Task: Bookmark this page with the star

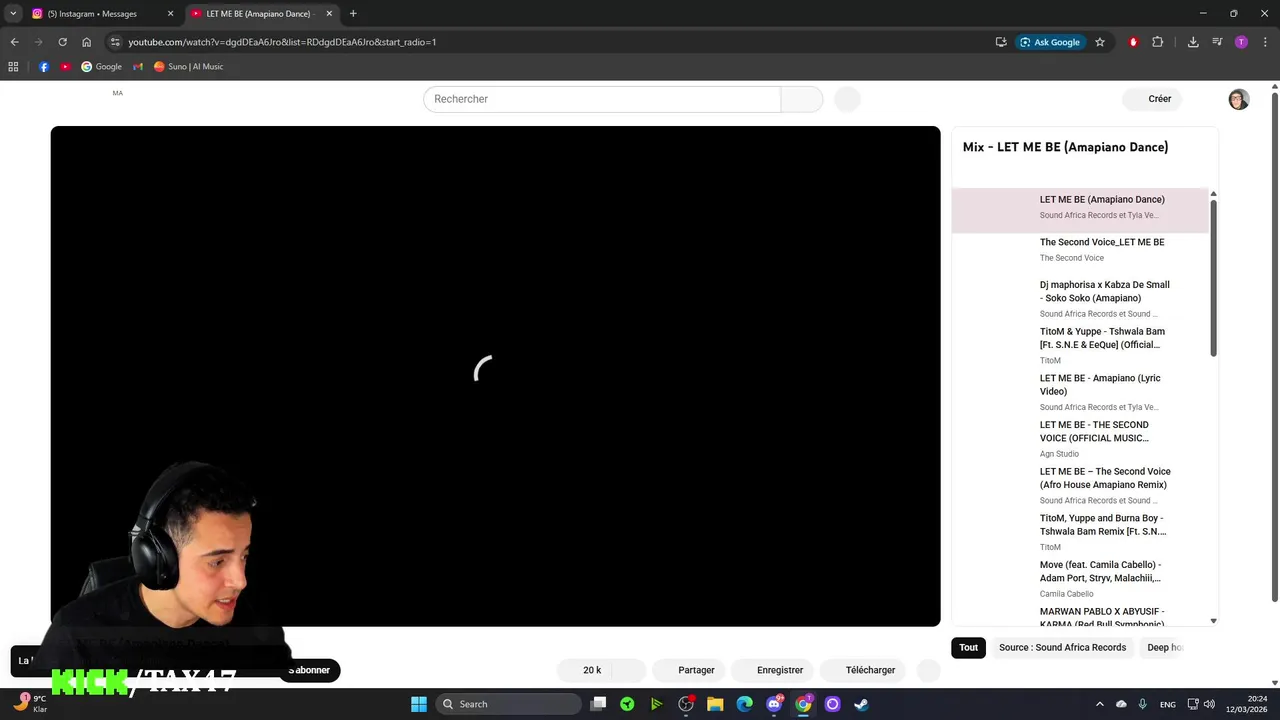Action: [x=1100, y=42]
